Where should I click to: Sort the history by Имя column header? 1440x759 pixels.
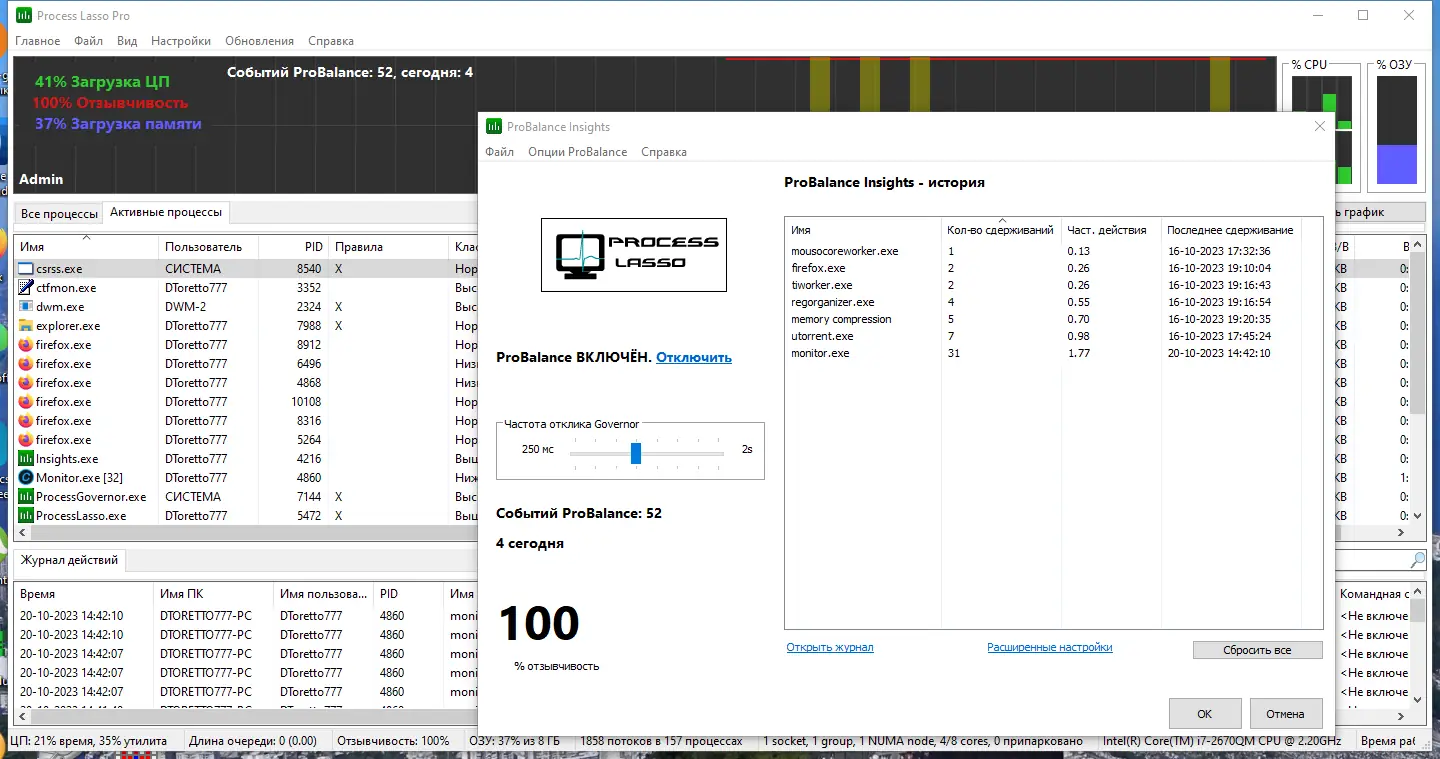(863, 230)
